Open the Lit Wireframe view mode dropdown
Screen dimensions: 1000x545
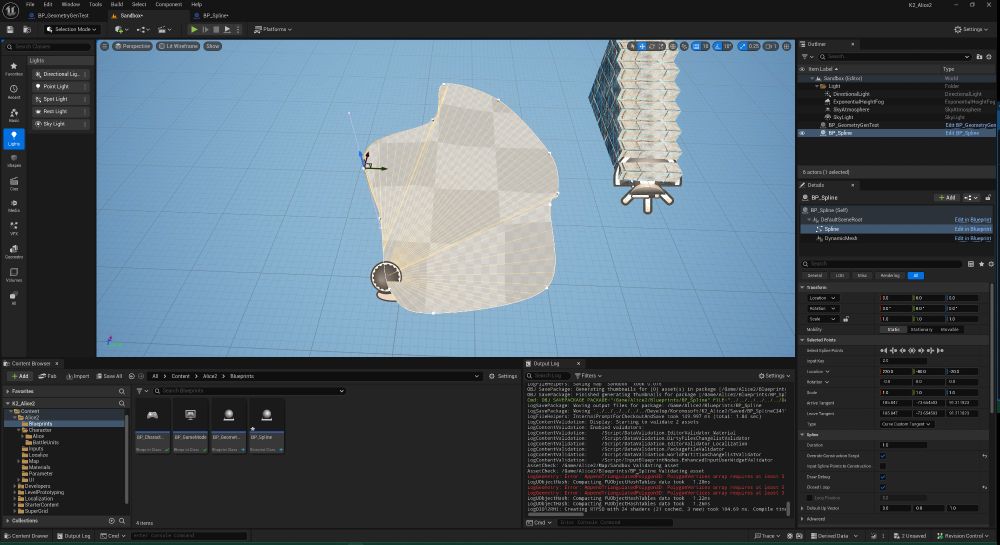point(178,46)
